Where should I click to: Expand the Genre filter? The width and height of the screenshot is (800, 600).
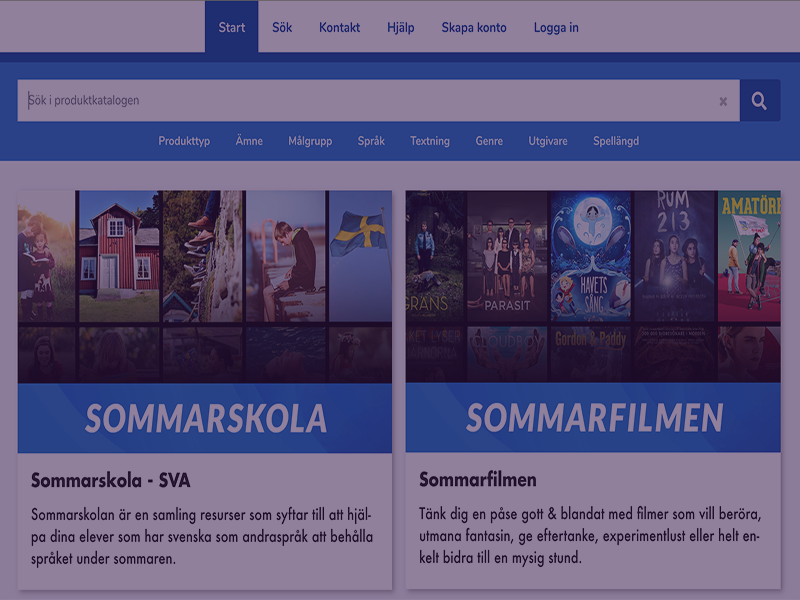point(489,141)
